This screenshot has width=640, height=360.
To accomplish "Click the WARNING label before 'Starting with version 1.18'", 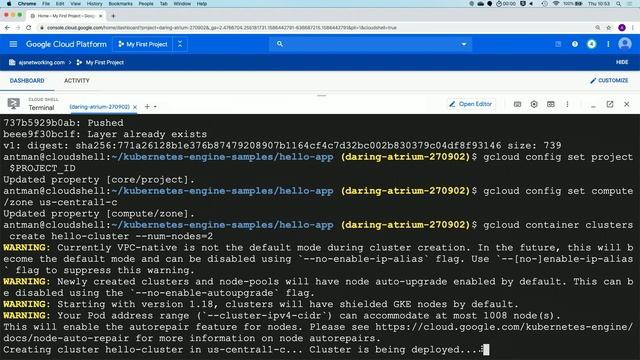I will [27, 304].
